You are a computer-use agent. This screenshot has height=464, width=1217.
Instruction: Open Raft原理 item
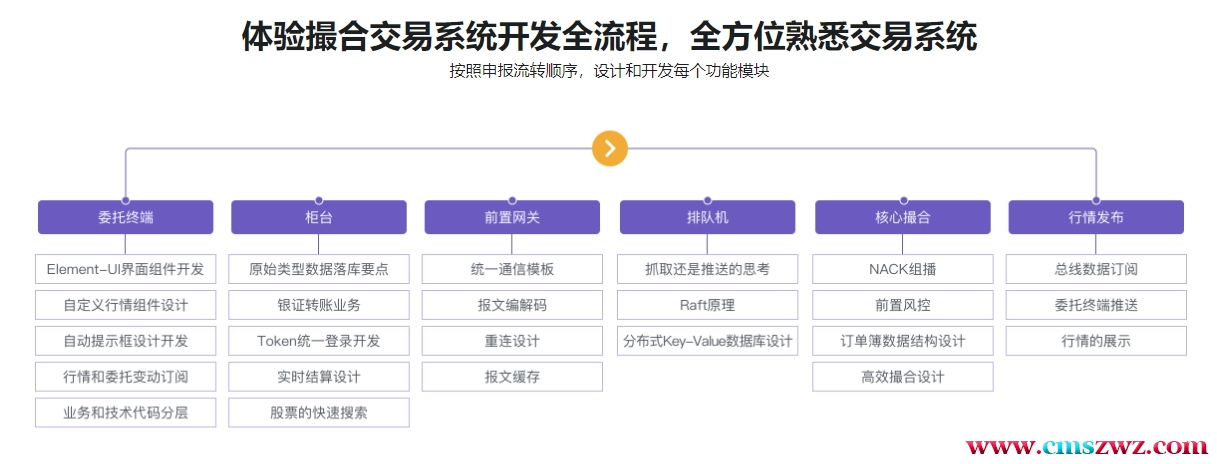[707, 305]
